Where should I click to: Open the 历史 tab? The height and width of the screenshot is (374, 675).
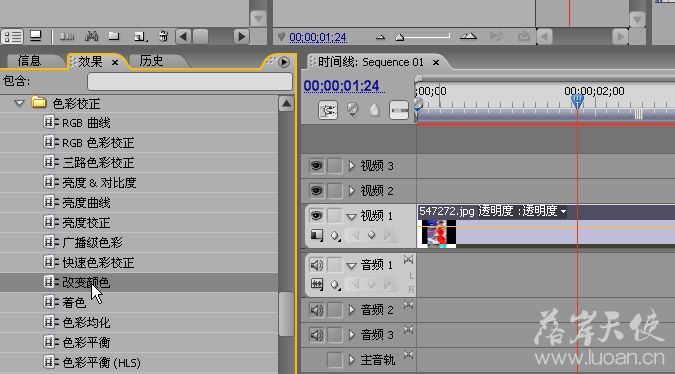(x=151, y=61)
